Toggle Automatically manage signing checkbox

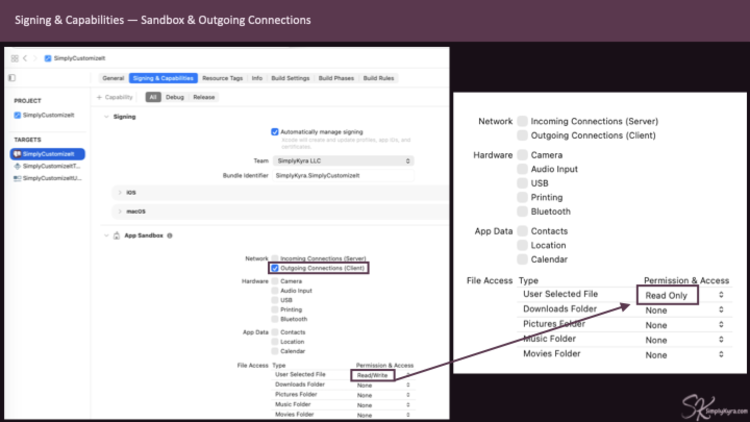(275, 132)
